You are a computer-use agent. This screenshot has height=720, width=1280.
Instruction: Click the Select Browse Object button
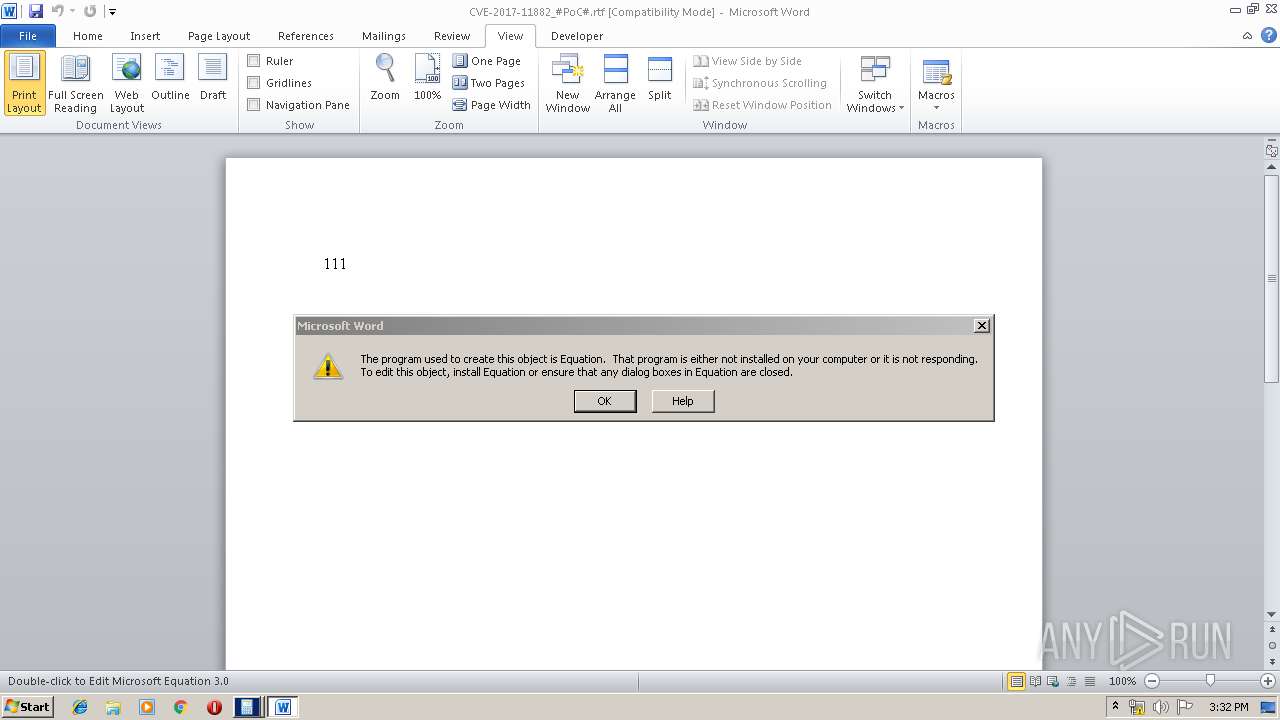[x=1272, y=645]
